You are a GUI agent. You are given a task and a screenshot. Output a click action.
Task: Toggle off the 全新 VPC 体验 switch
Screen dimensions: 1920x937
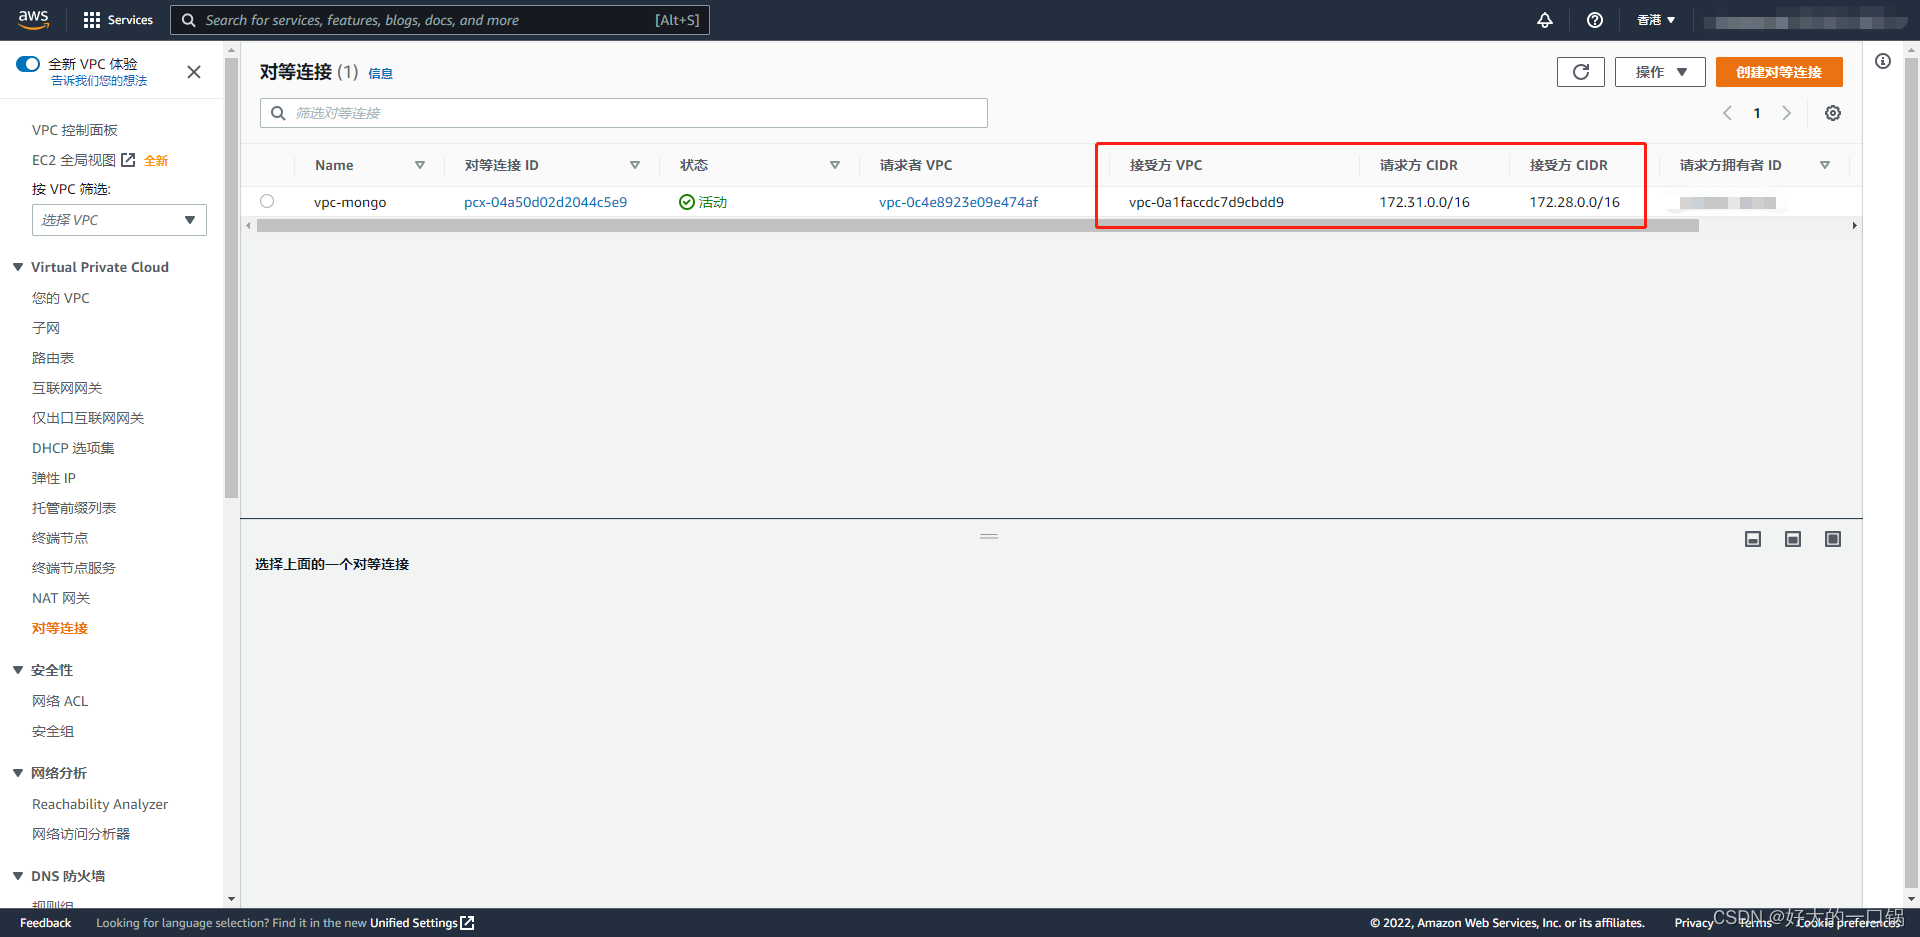[x=27, y=63]
